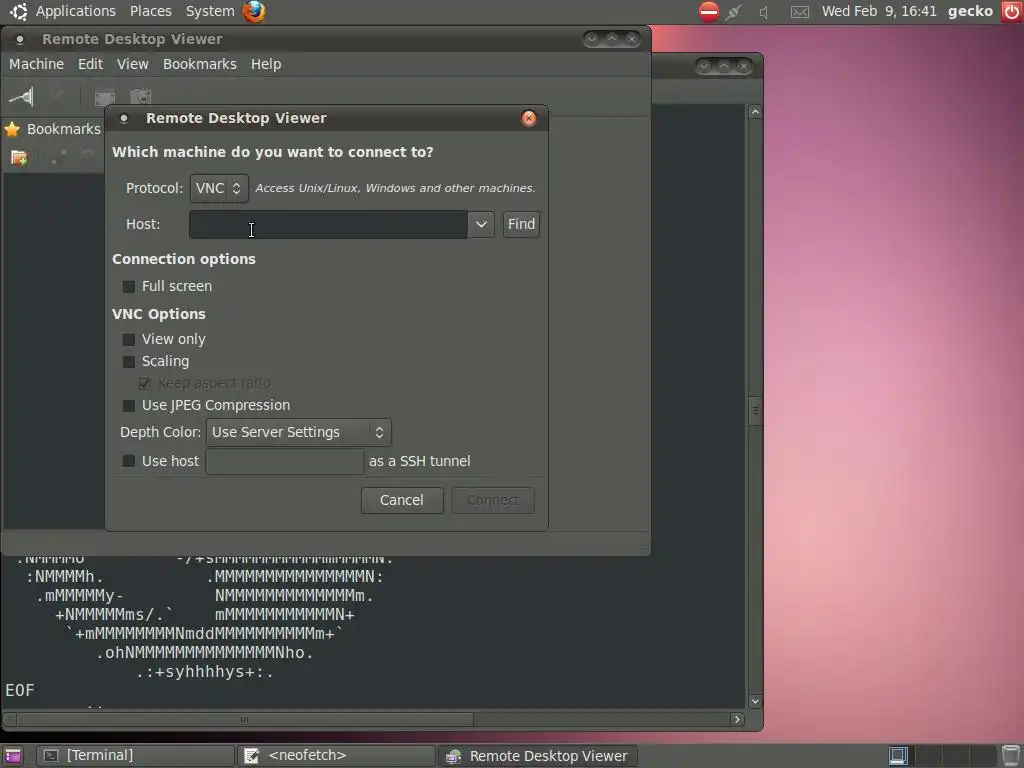
Task: Click the SSH tunnel host text field
Action: coord(285,461)
